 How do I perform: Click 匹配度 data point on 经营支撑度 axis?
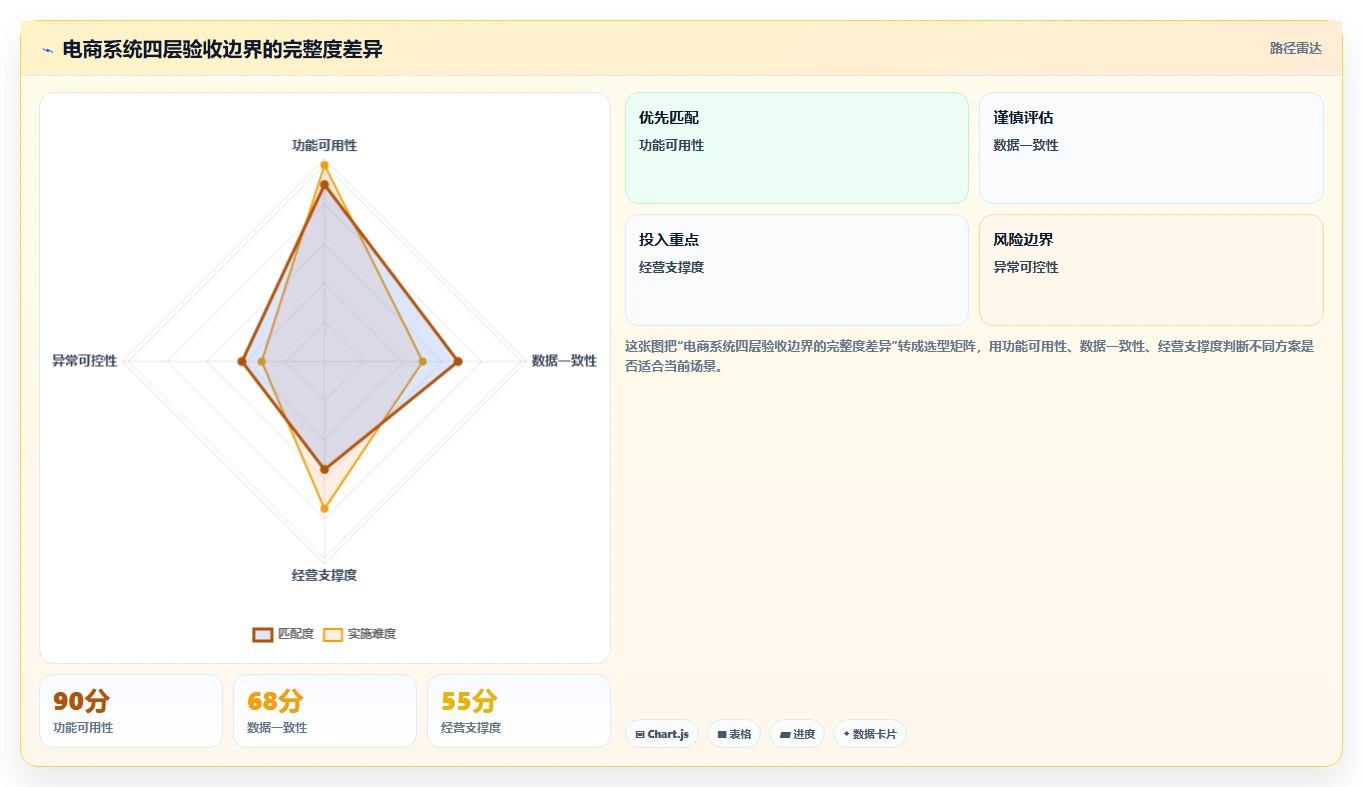point(324,469)
